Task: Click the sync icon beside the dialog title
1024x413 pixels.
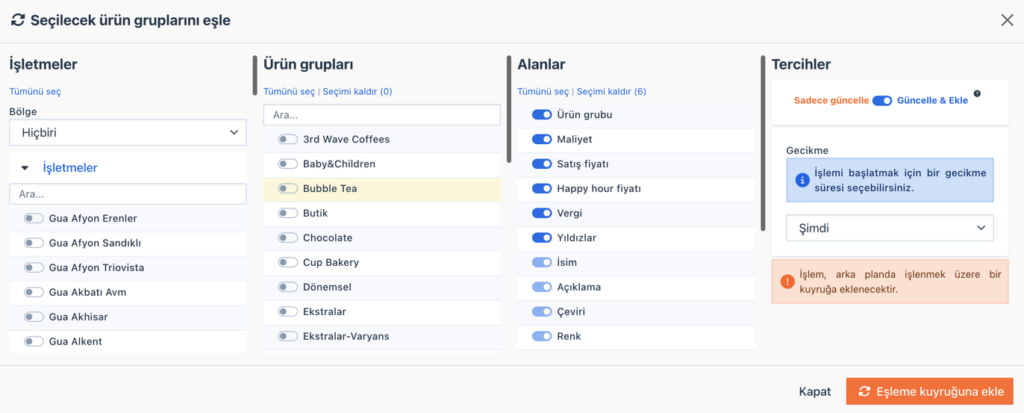Action: (17, 19)
